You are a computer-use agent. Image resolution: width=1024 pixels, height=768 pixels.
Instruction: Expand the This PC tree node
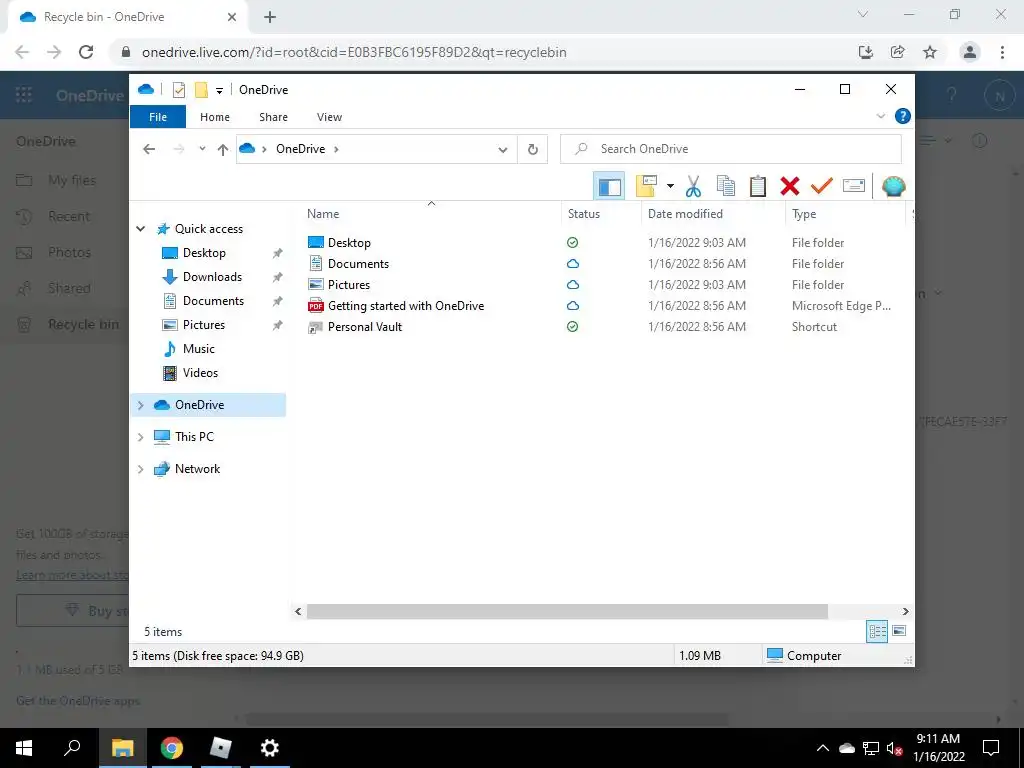click(140, 437)
